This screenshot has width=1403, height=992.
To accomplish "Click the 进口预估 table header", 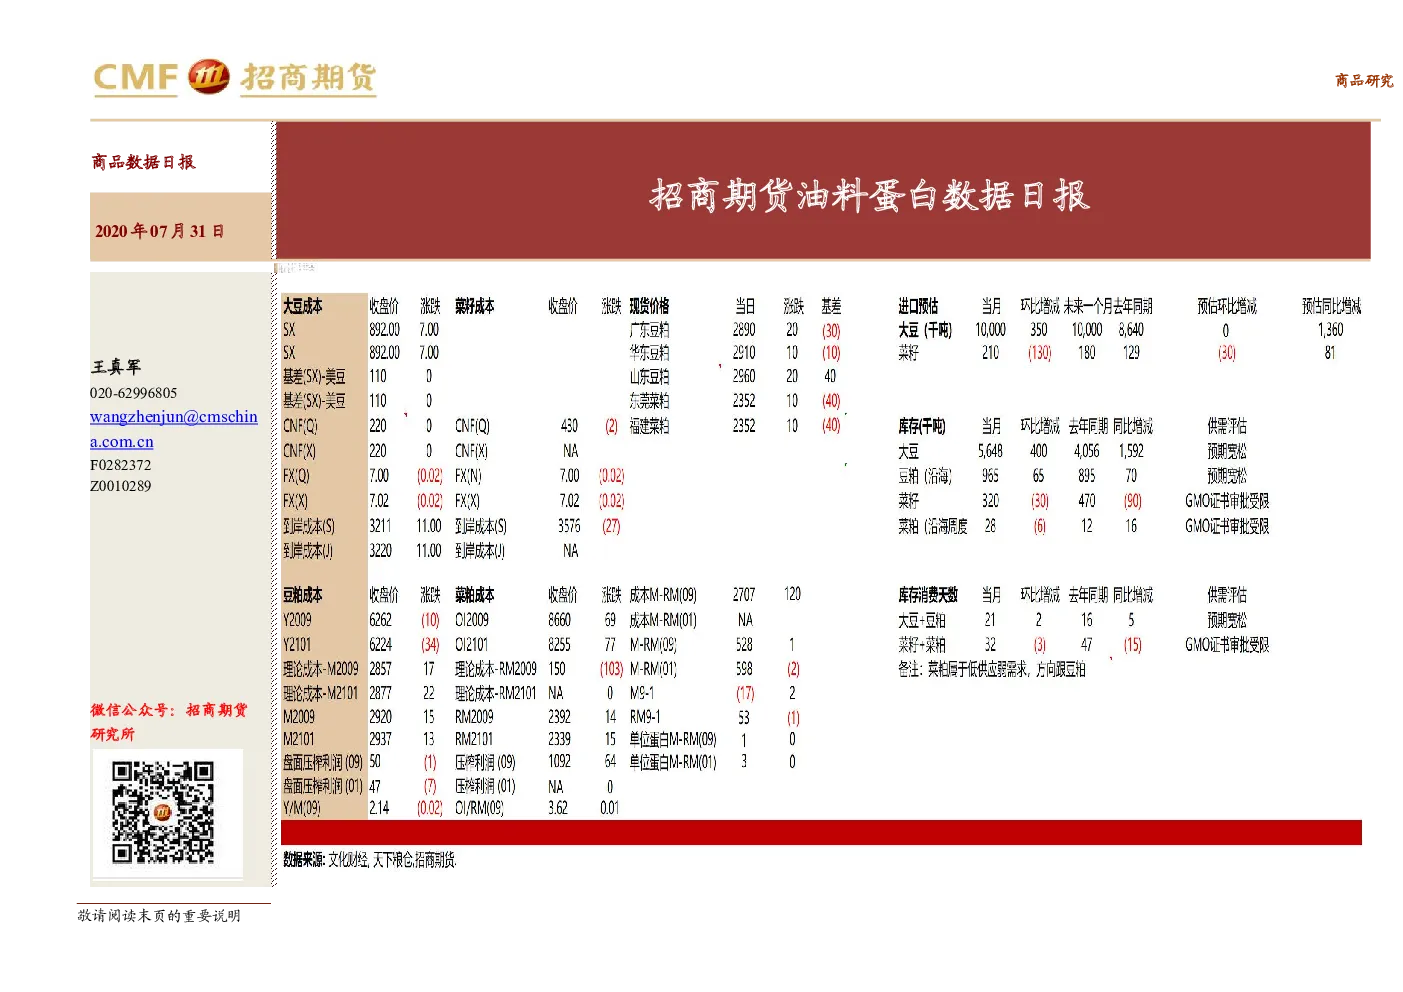I will pyautogui.click(x=918, y=306).
